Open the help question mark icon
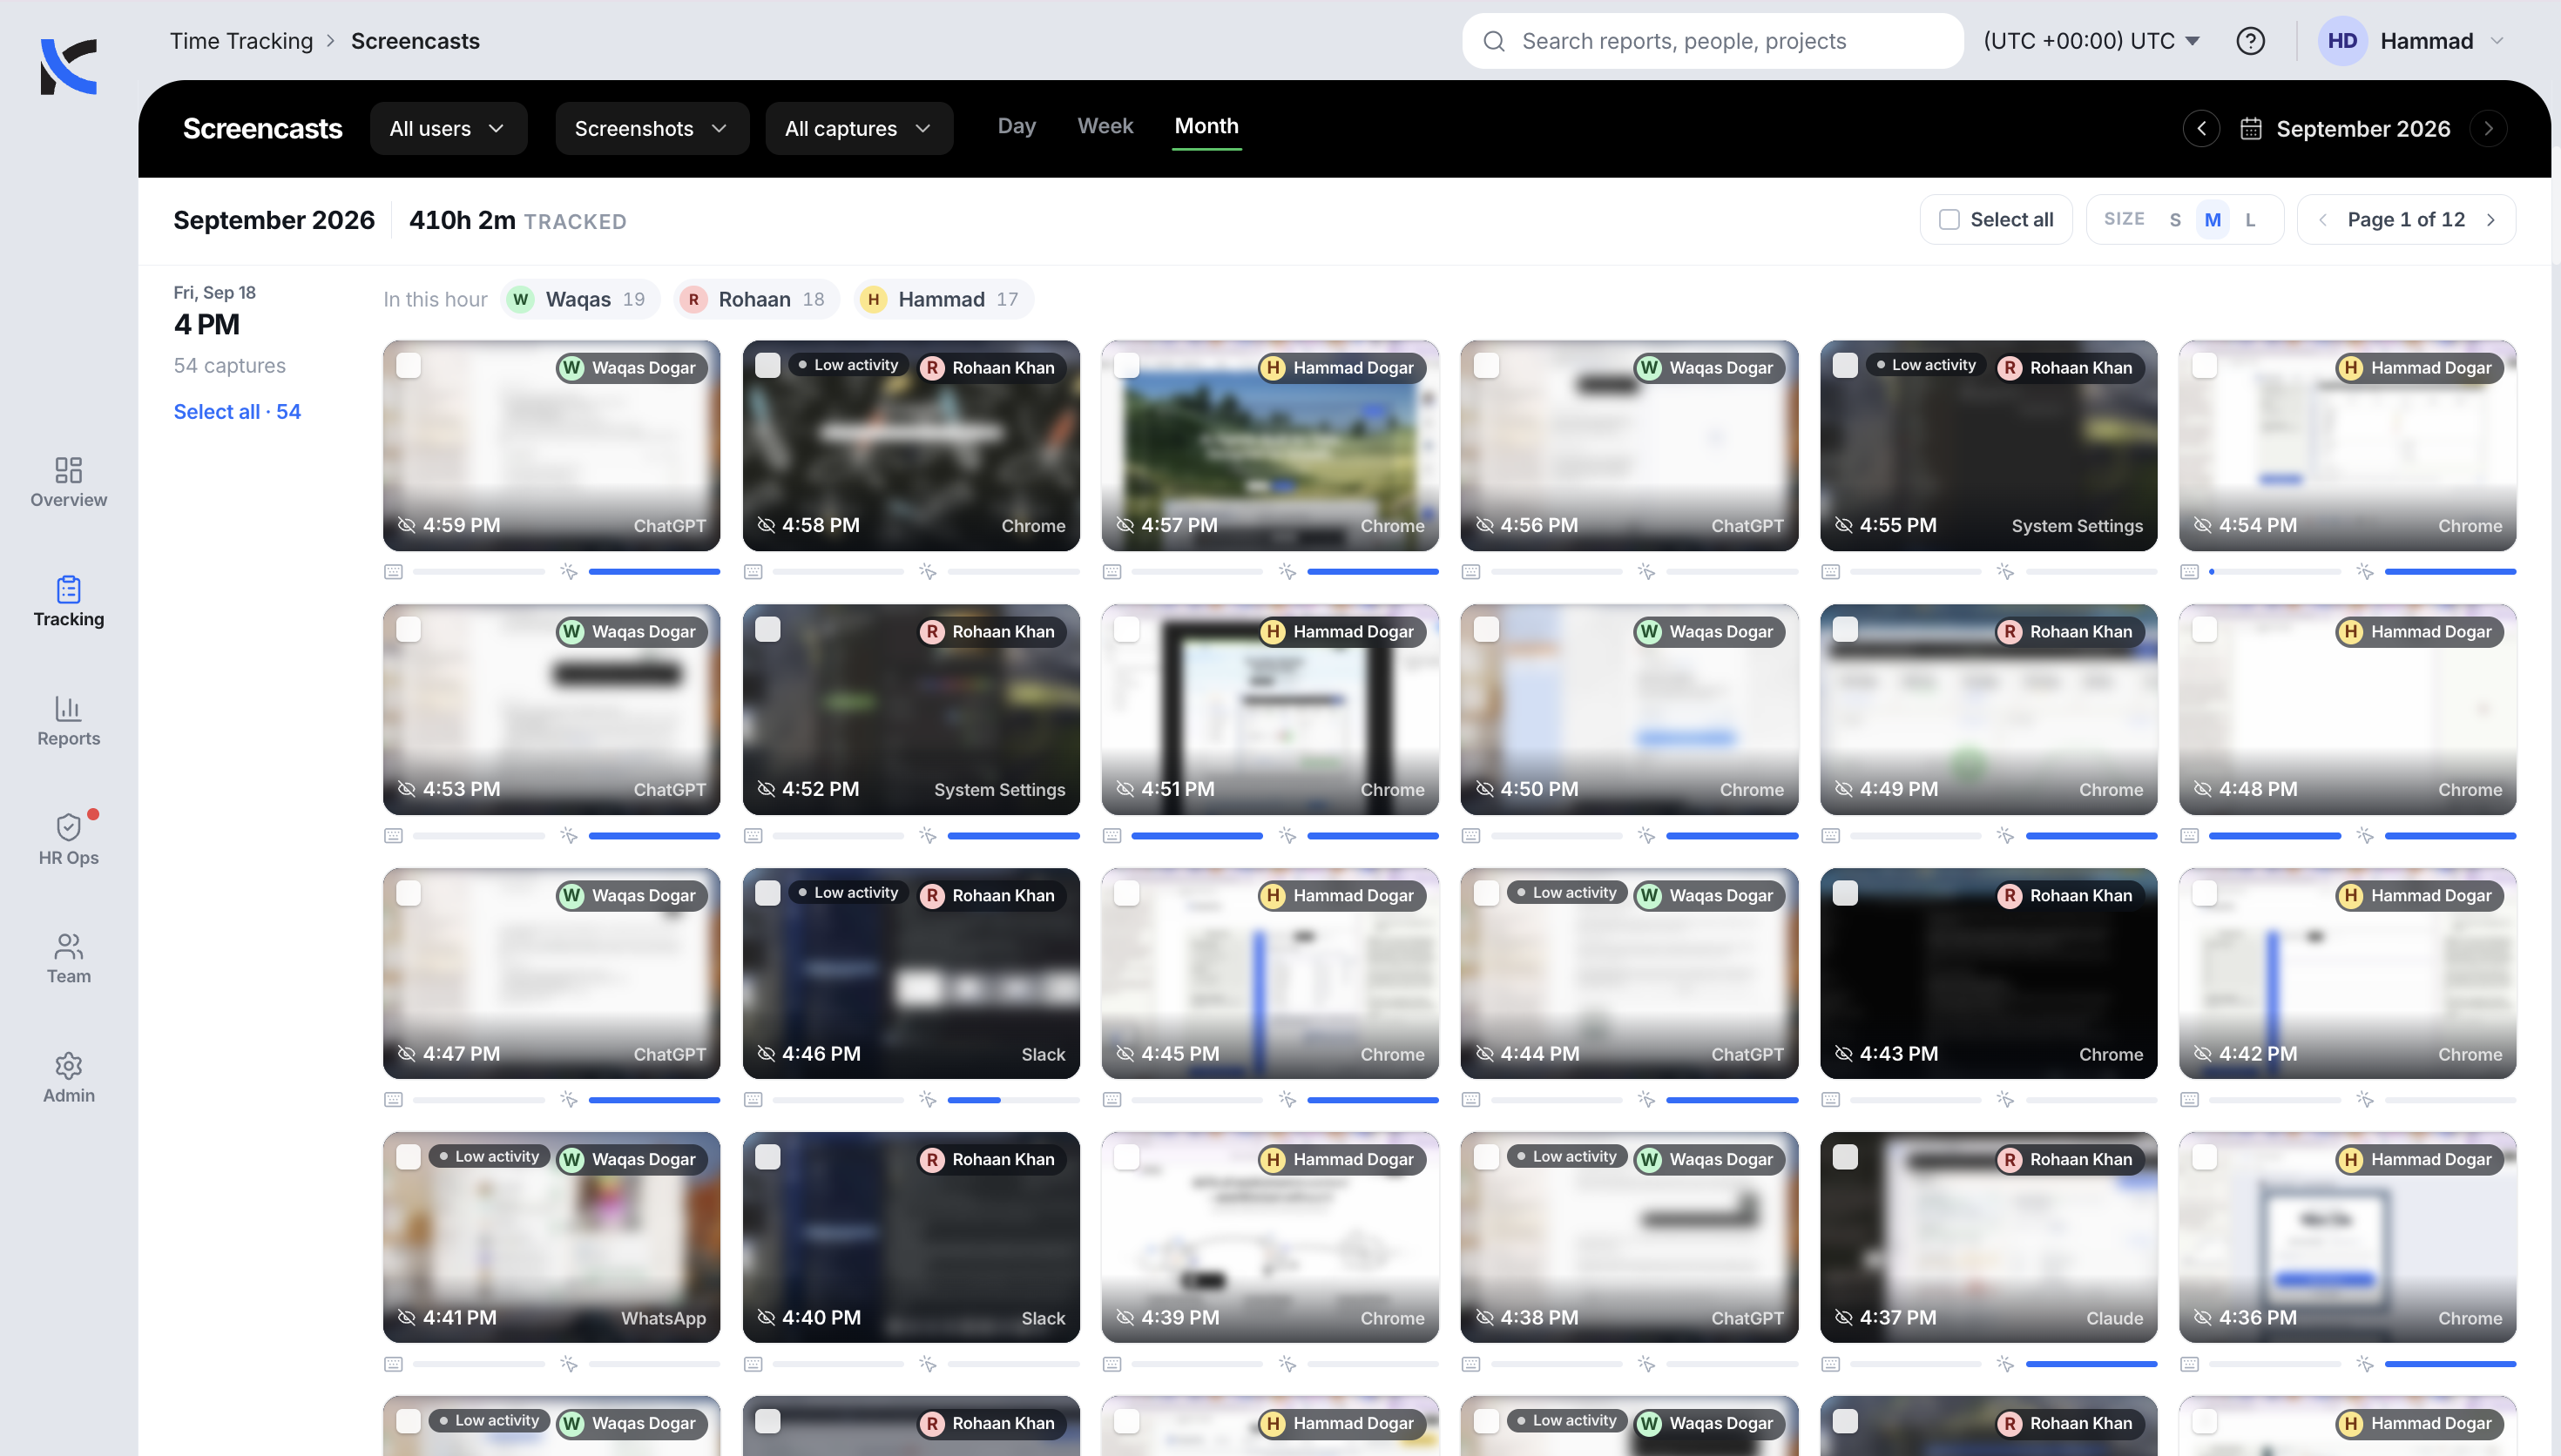The width and height of the screenshot is (2561, 1456). pyautogui.click(x=2250, y=41)
